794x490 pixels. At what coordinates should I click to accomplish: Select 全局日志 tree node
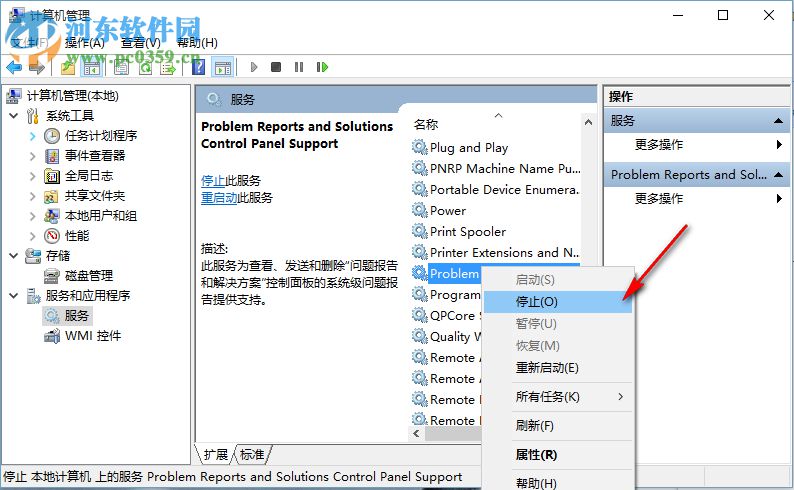point(89,176)
